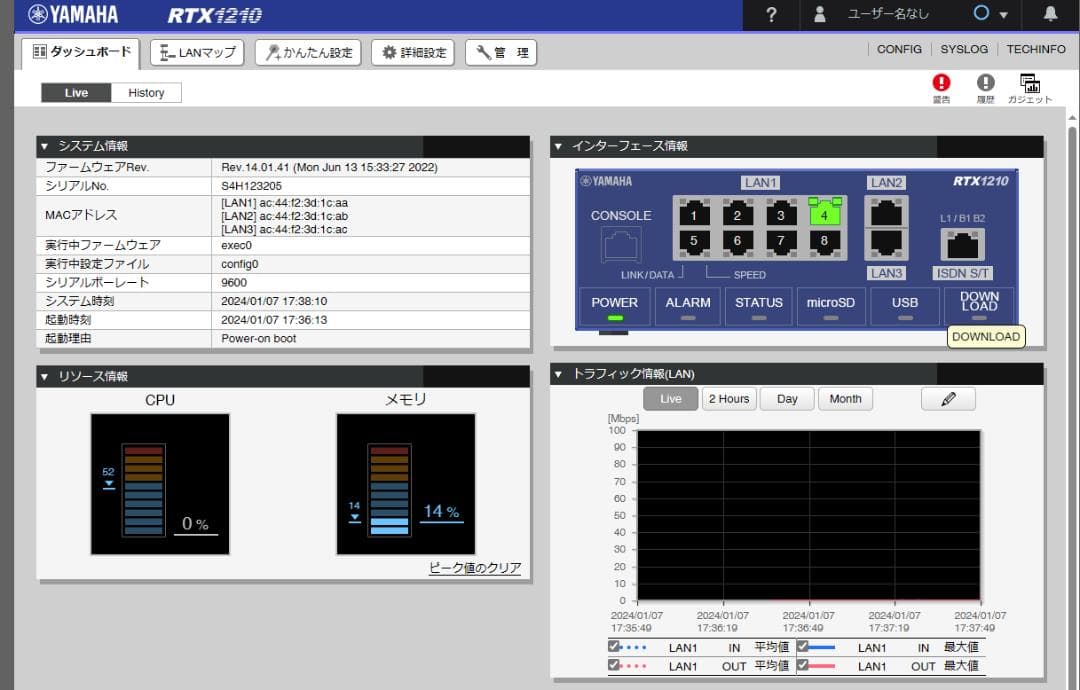Screen dimensions: 1080x690
Task: Click the POWER LED indicator
Action: pyautogui.click(x=615, y=317)
